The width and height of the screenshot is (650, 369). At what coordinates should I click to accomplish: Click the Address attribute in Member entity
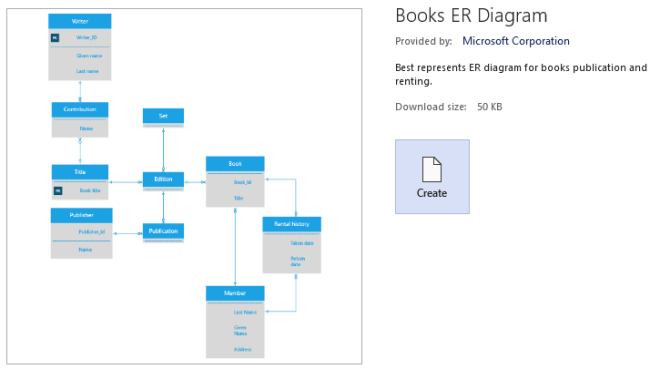[x=243, y=350]
